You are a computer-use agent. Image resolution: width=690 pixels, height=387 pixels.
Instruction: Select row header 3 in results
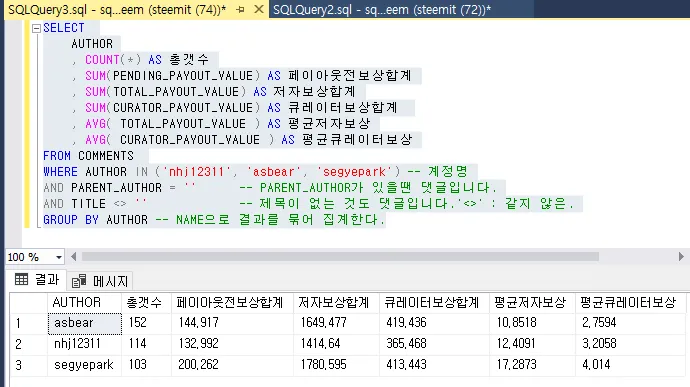[28, 365]
